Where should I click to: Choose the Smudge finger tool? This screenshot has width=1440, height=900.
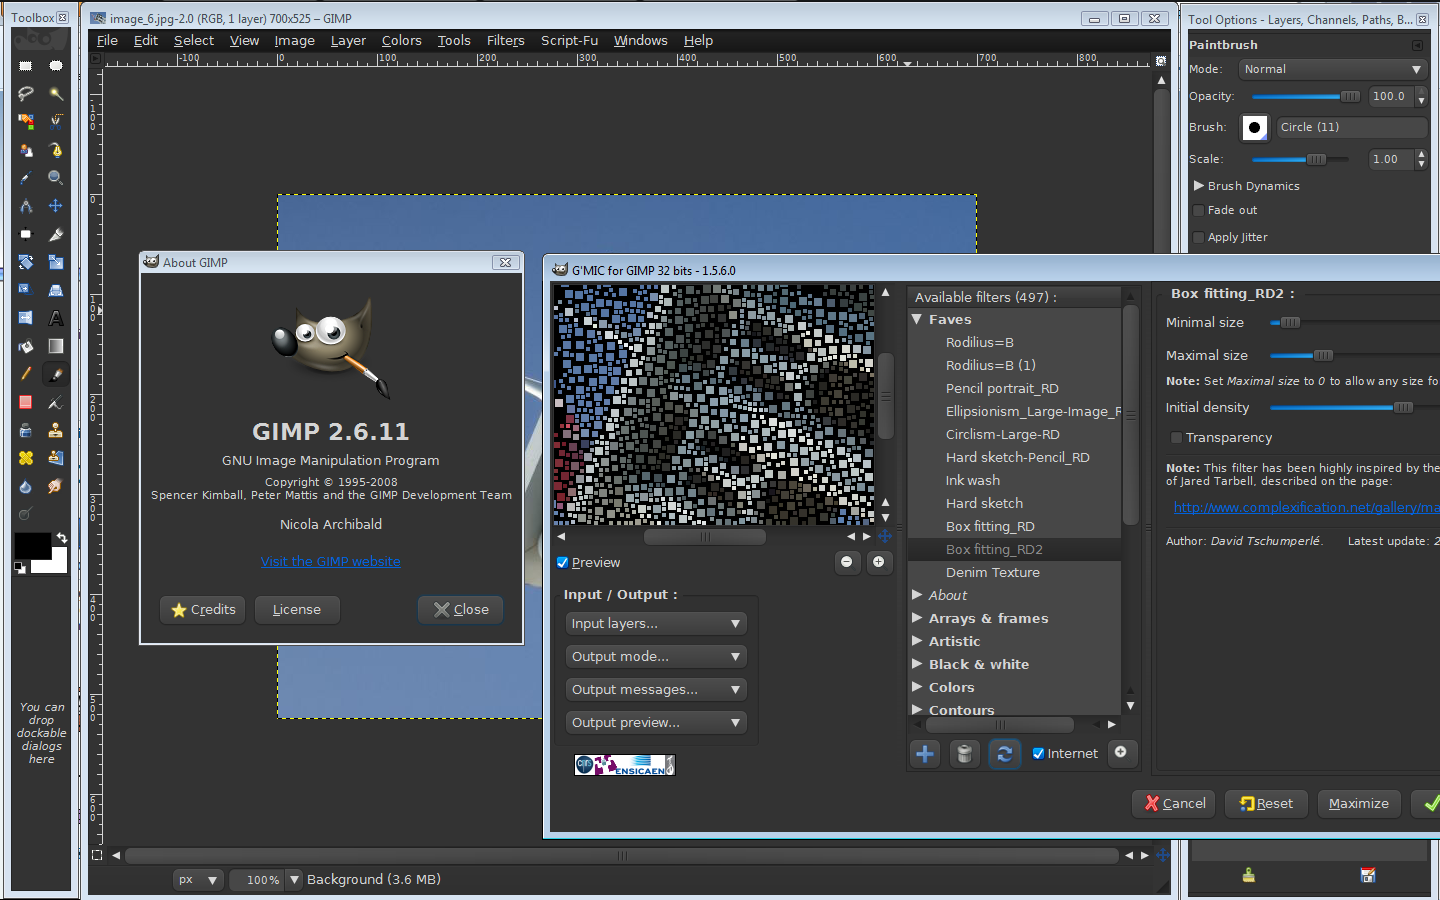tap(56, 486)
